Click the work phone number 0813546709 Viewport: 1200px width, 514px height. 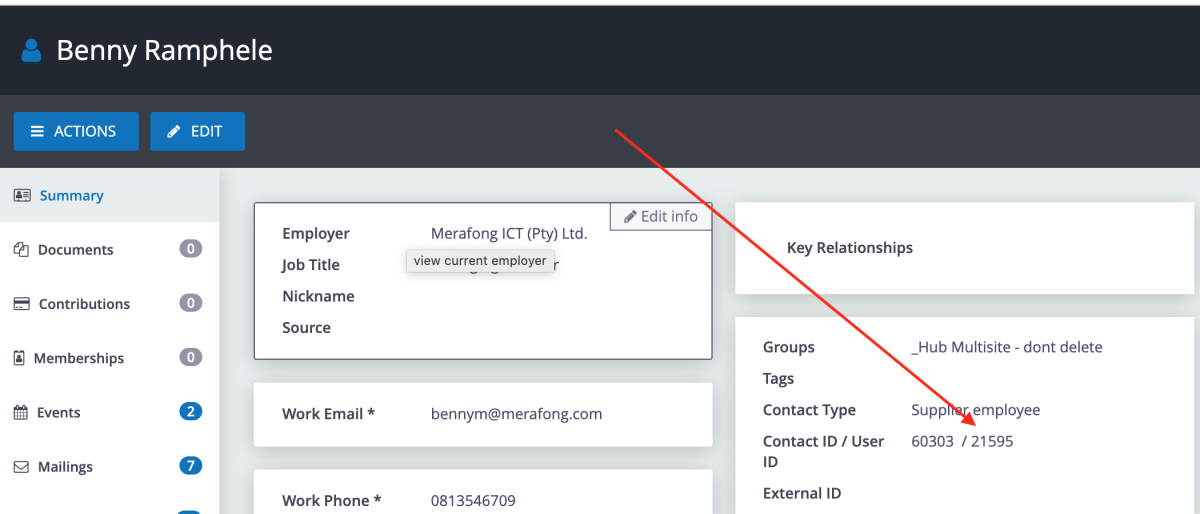click(473, 500)
